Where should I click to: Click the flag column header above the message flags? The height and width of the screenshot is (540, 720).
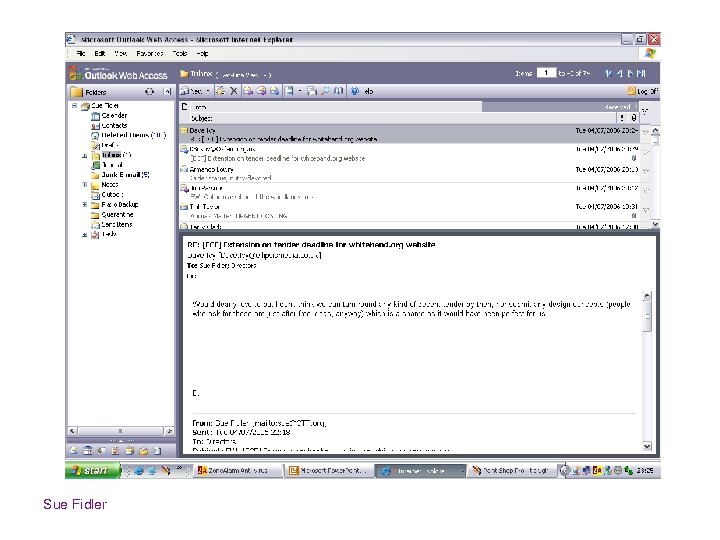point(645,111)
